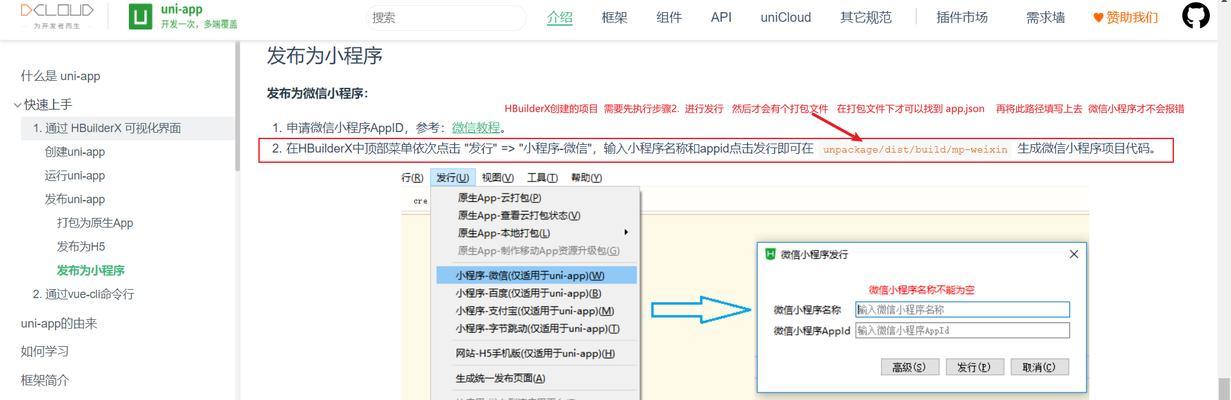Click the 高级(S) button
Viewport: 1231px width, 400px height.
[909, 367]
